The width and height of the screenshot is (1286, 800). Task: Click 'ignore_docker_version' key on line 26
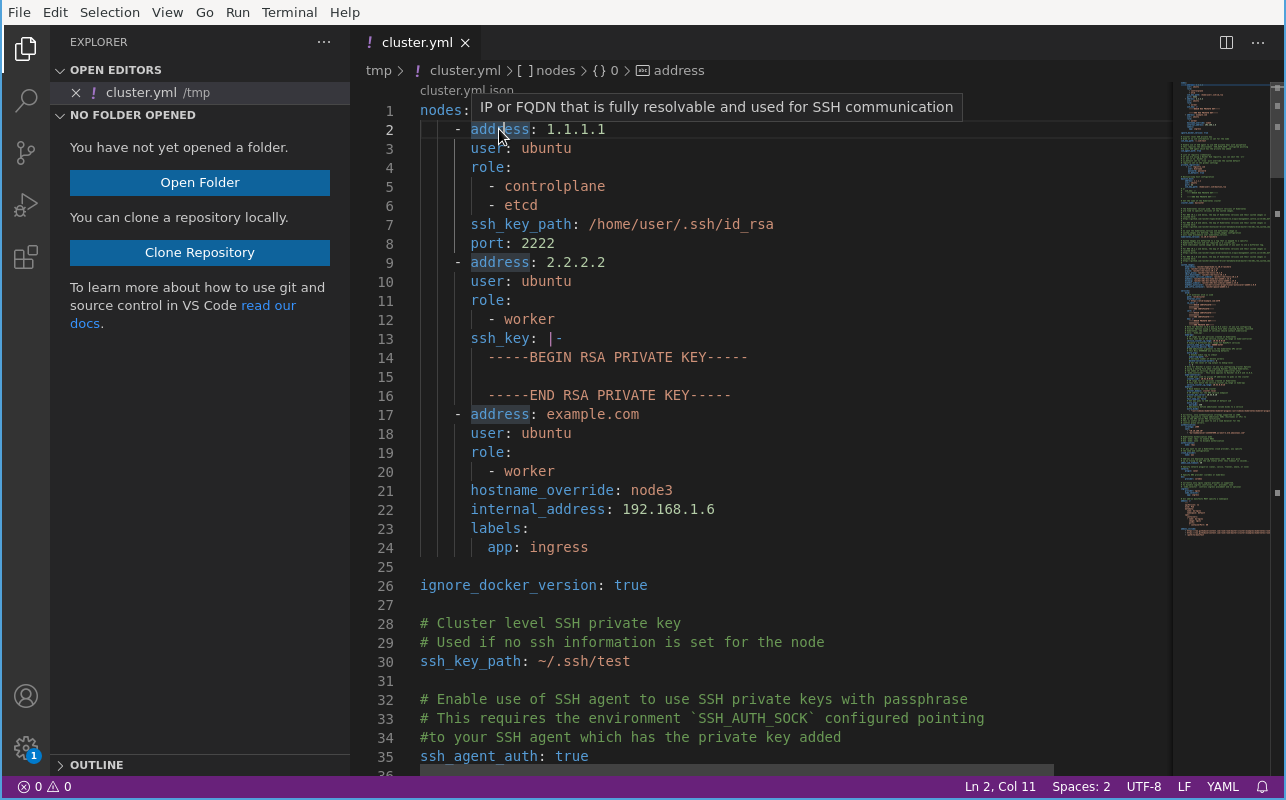pos(508,585)
